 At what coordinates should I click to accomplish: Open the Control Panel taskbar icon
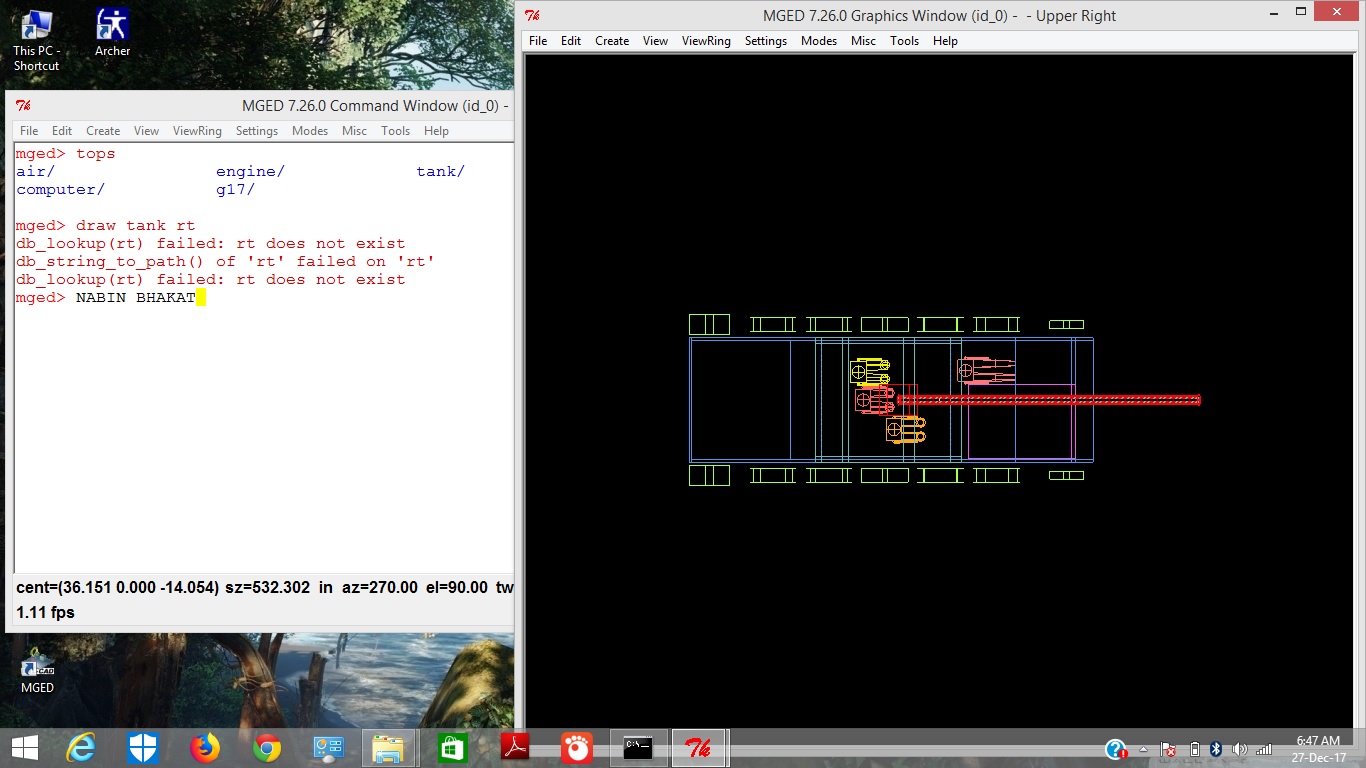pos(328,748)
